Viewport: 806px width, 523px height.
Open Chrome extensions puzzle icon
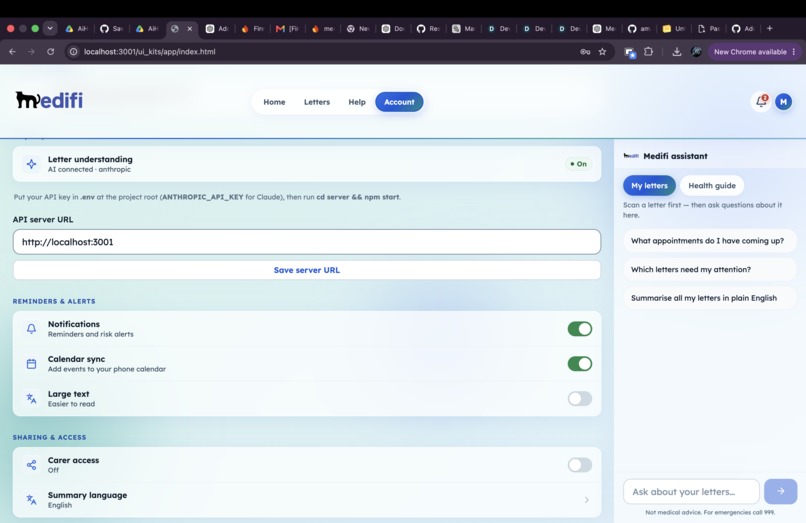click(x=649, y=51)
